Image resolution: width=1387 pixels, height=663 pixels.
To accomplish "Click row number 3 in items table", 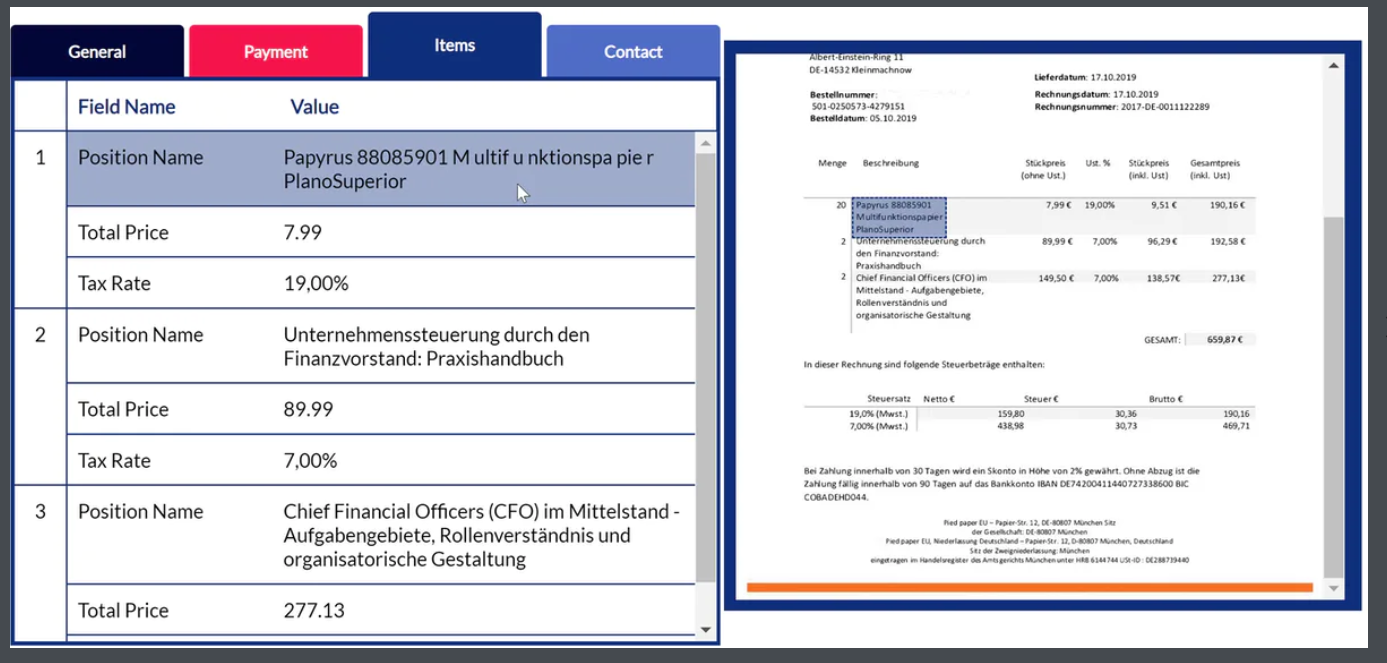I will click(40, 511).
